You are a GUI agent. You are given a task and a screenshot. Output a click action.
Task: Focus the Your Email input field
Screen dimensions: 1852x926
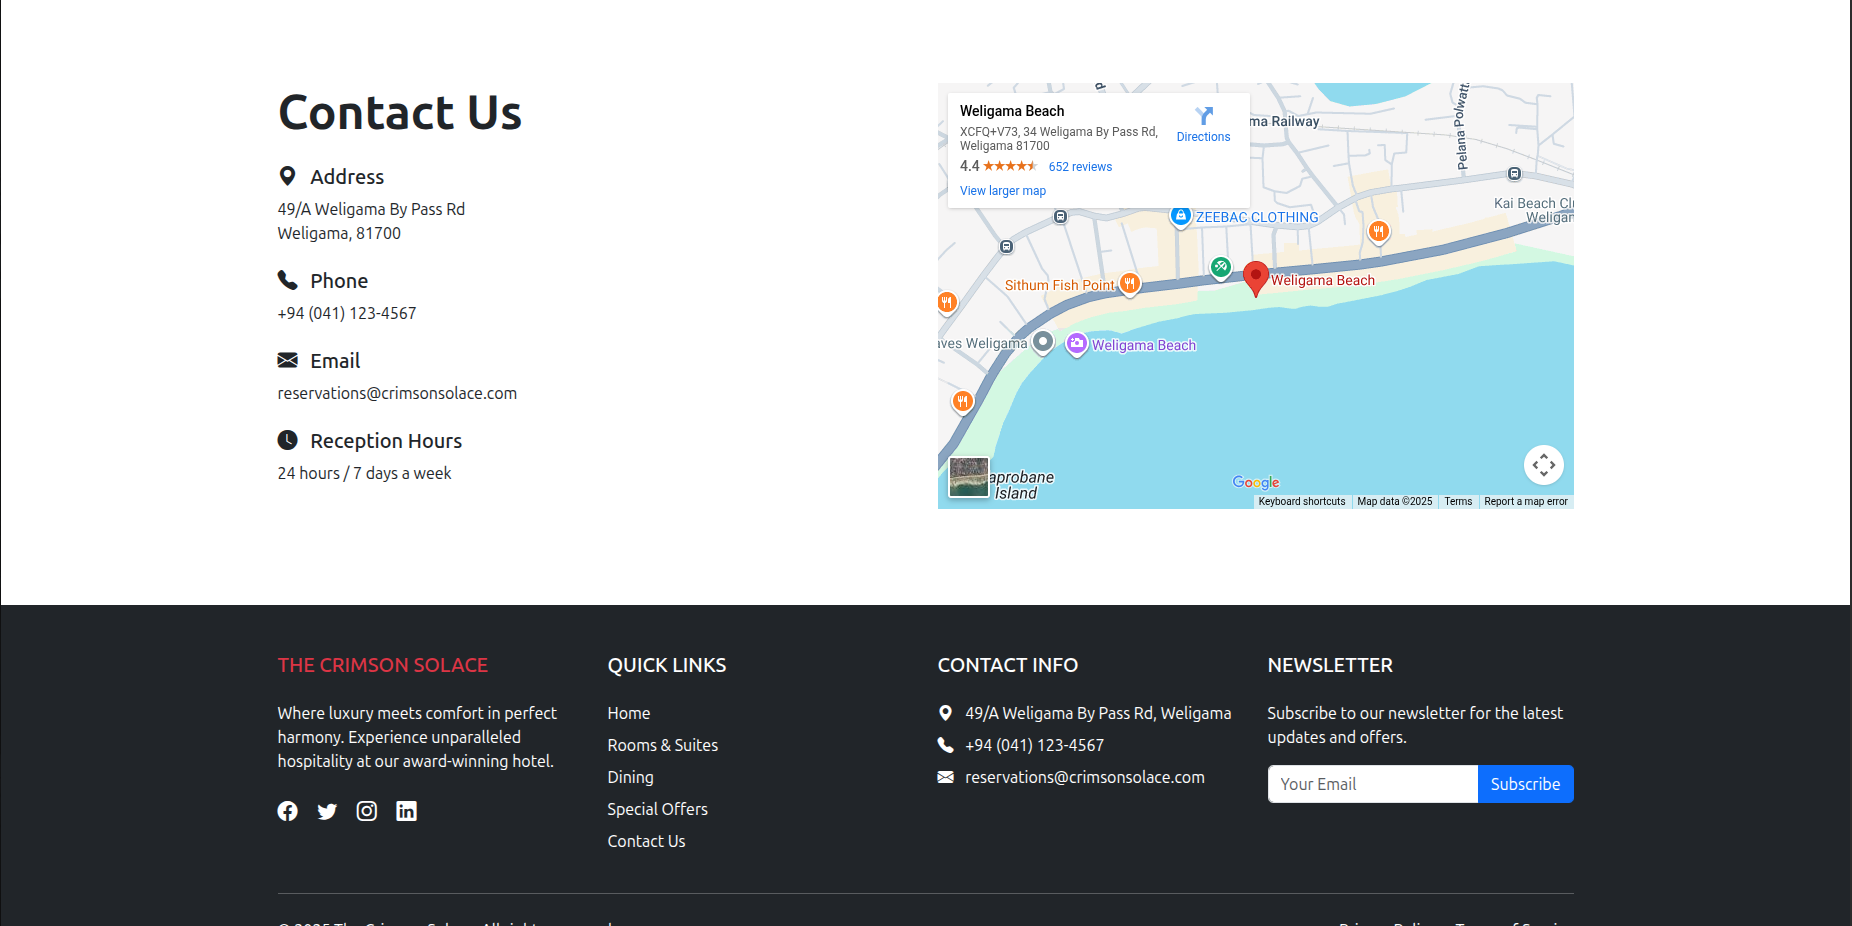pos(1372,784)
